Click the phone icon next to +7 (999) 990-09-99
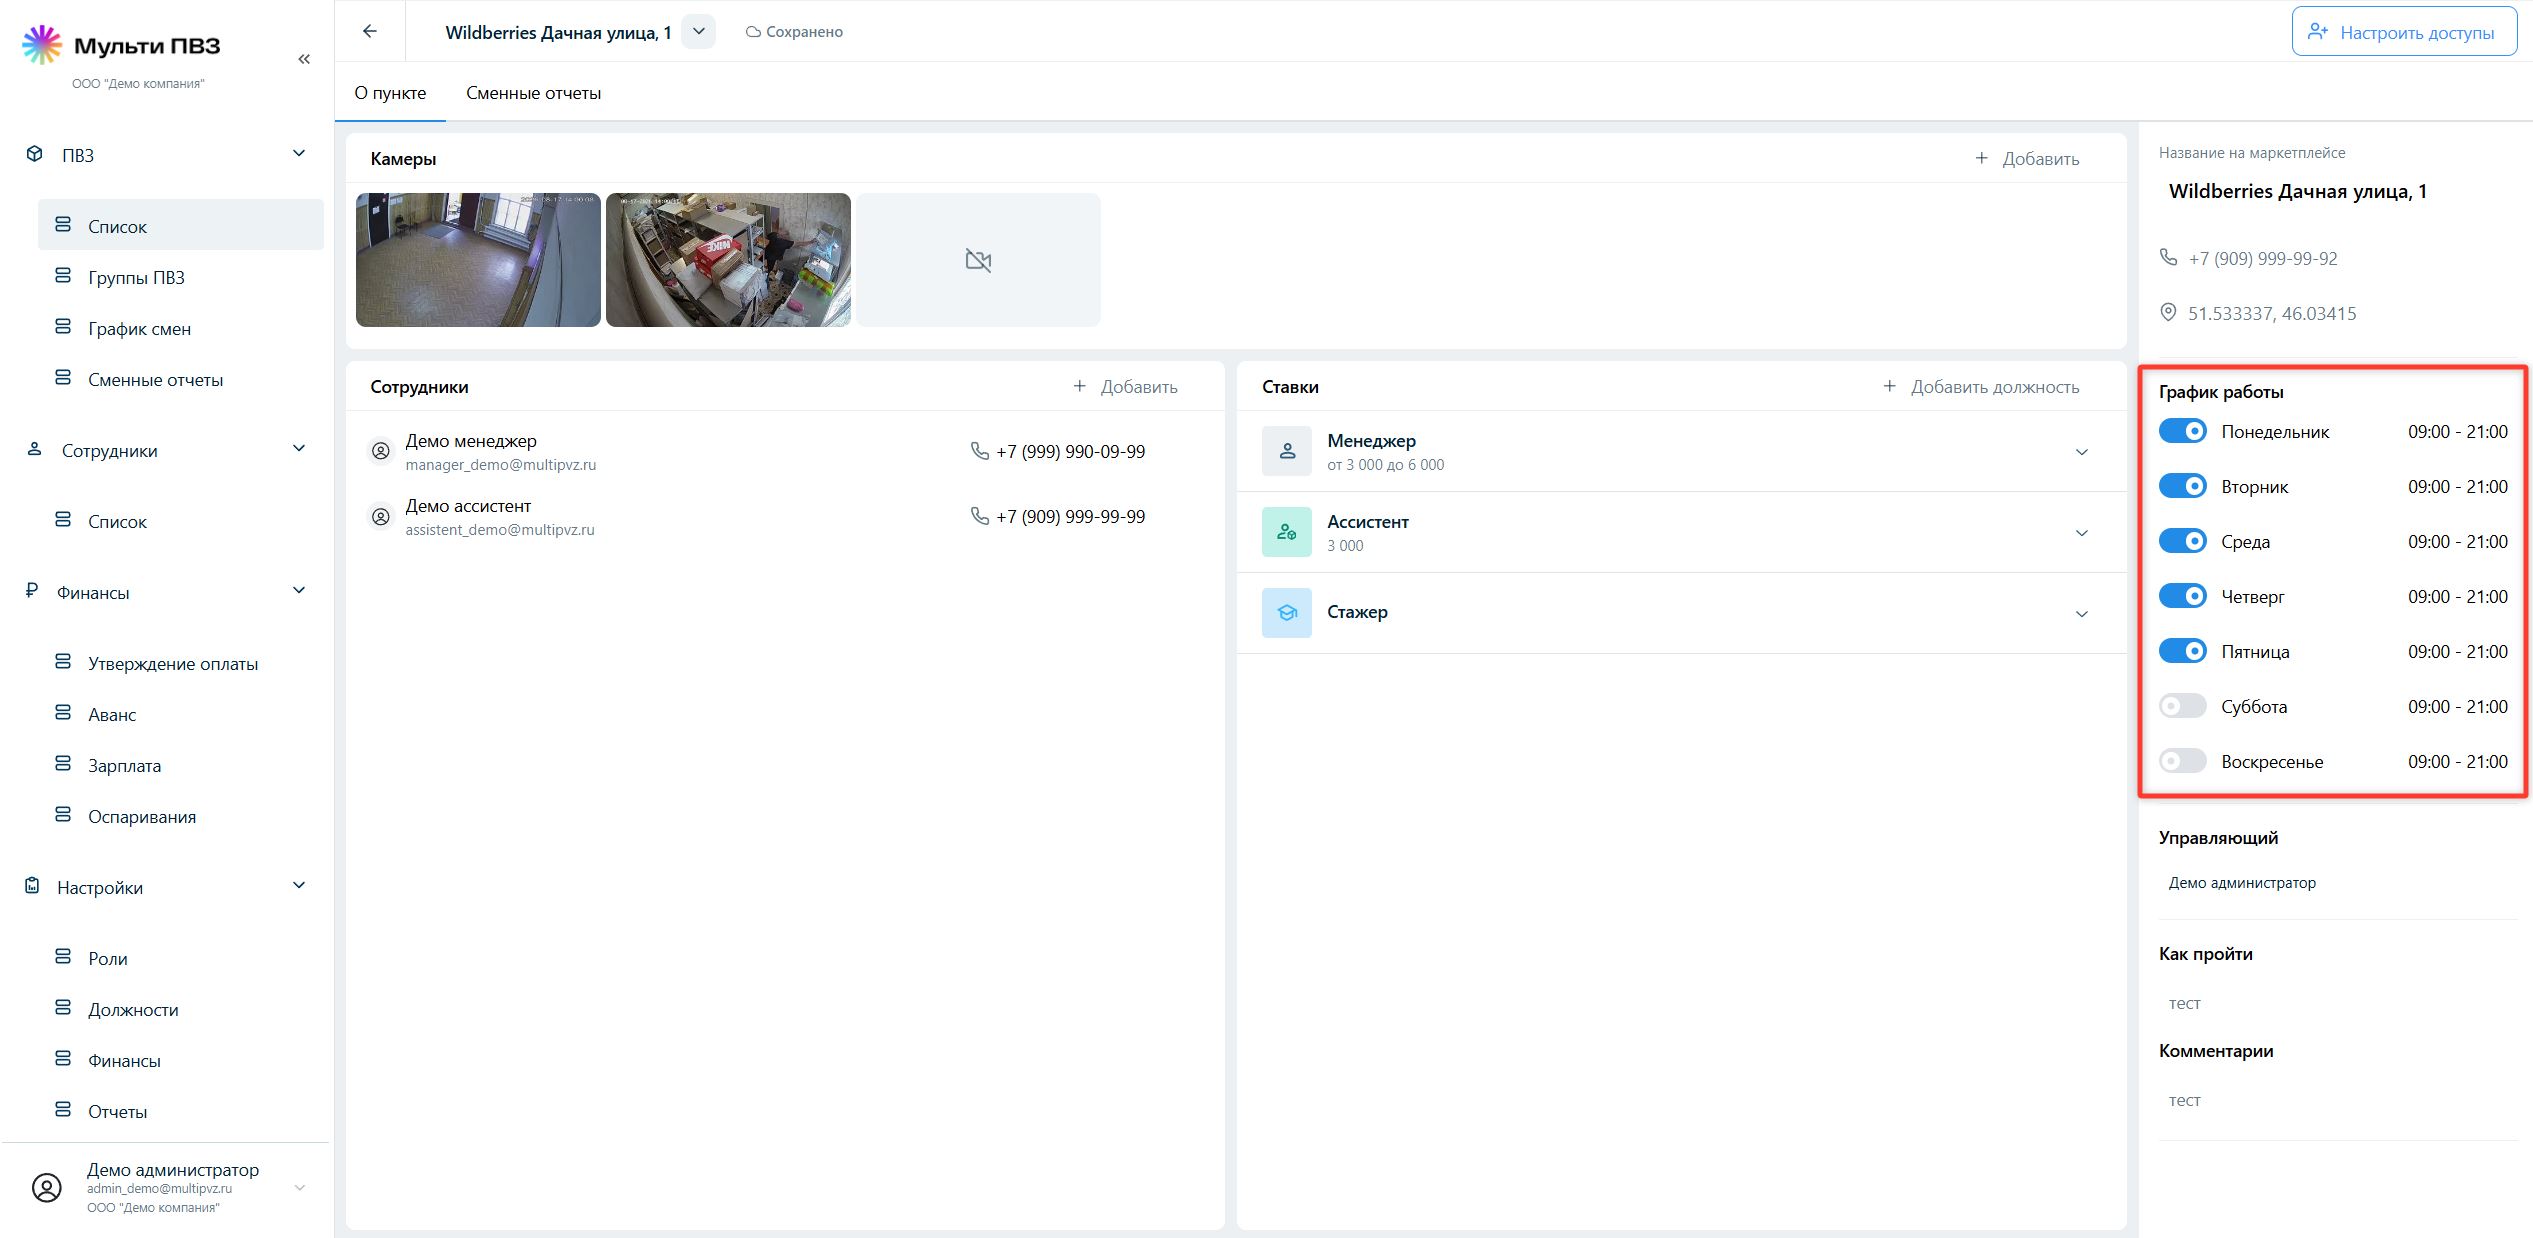This screenshot has height=1238, width=2533. point(980,451)
